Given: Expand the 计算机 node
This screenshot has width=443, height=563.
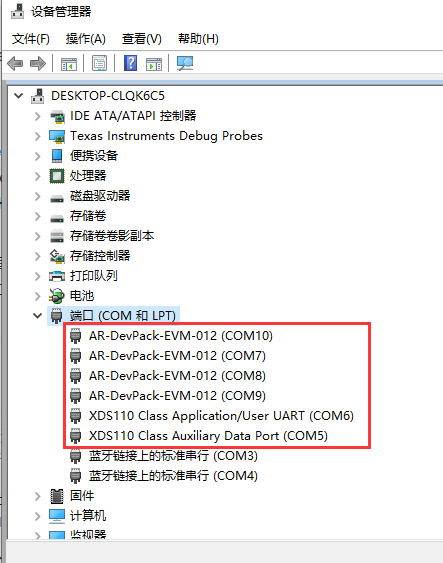Looking at the screenshot, I should tap(37, 516).
